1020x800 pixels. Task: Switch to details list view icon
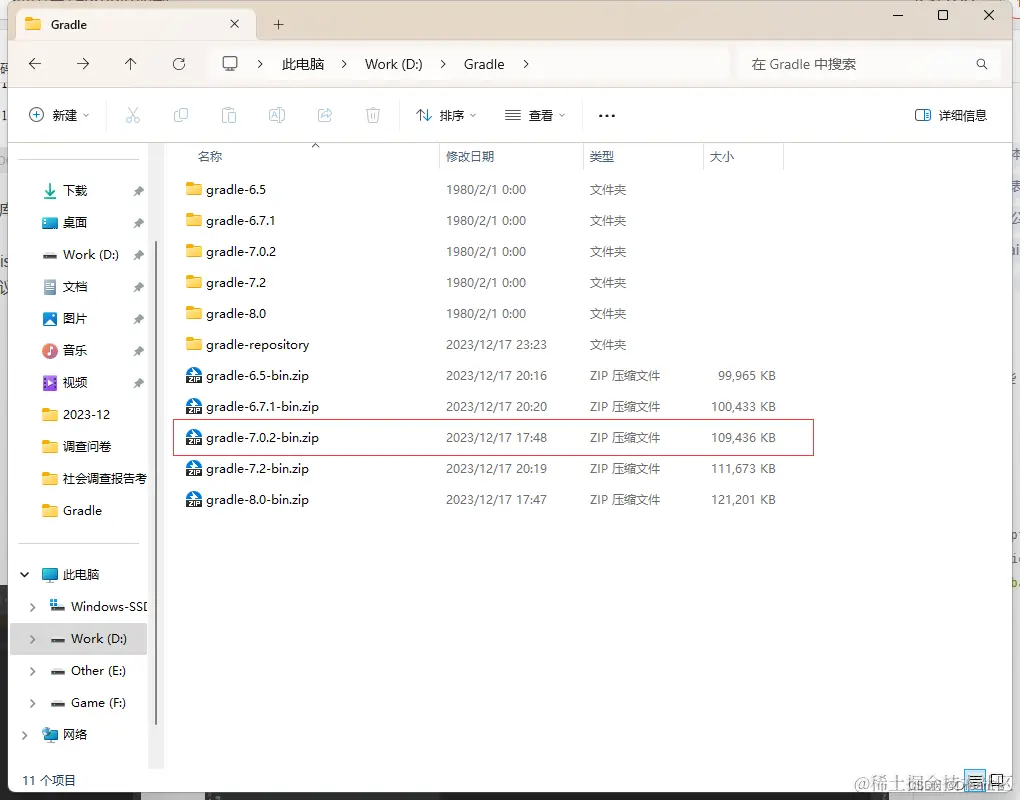tap(974, 779)
